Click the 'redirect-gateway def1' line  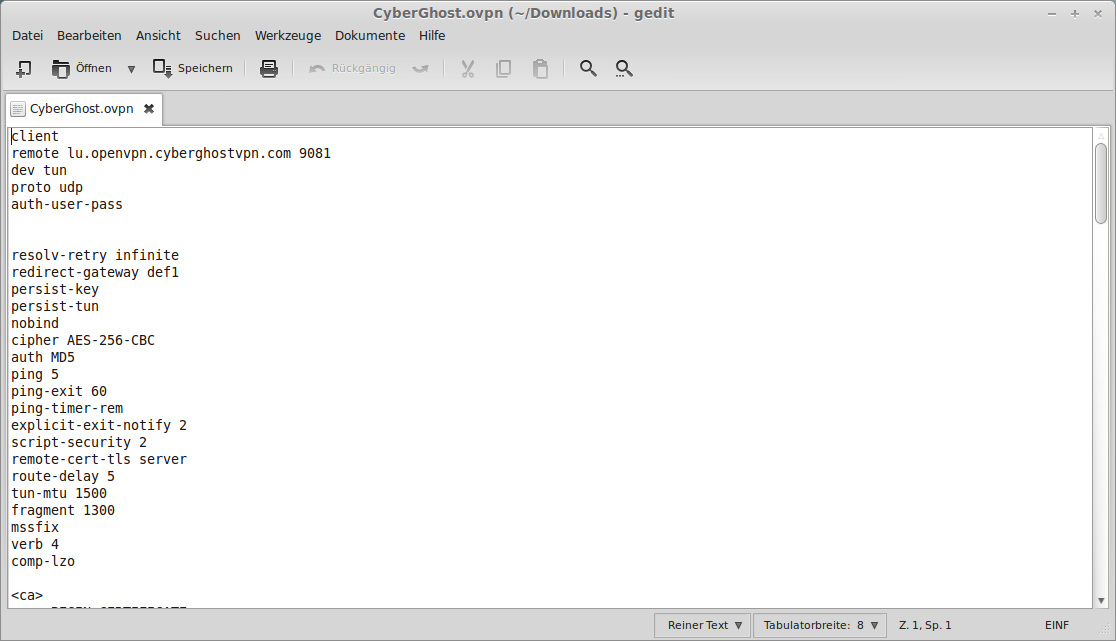point(95,272)
